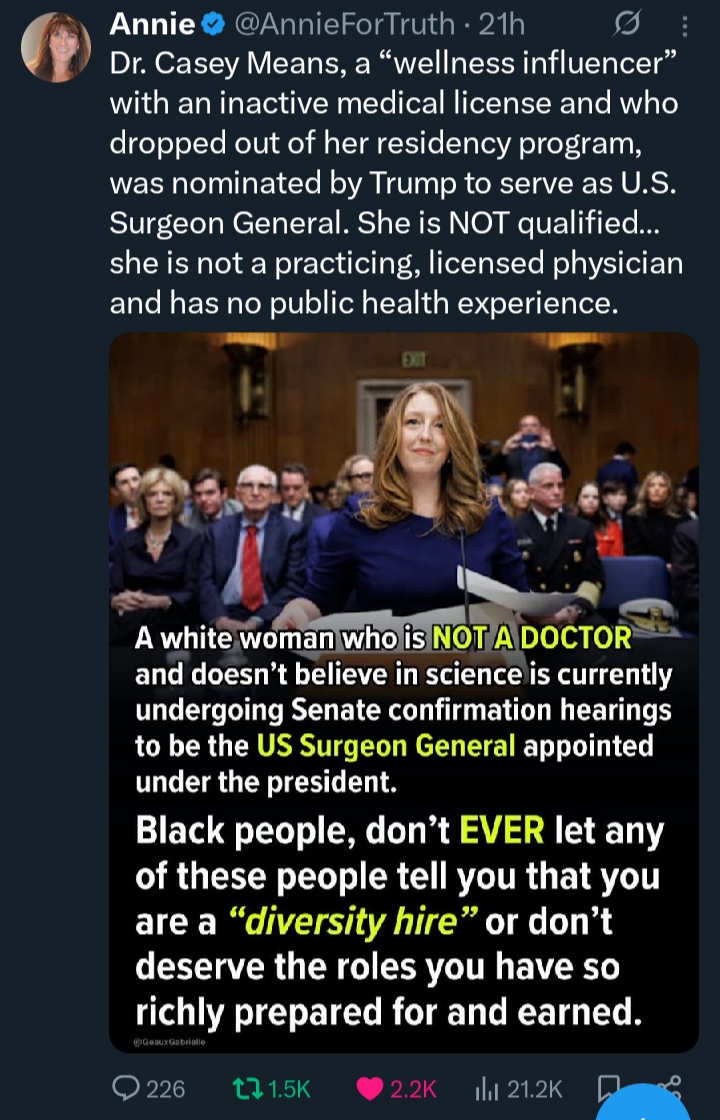
Task: Tap the 226 replies count
Action: (x=166, y=1089)
